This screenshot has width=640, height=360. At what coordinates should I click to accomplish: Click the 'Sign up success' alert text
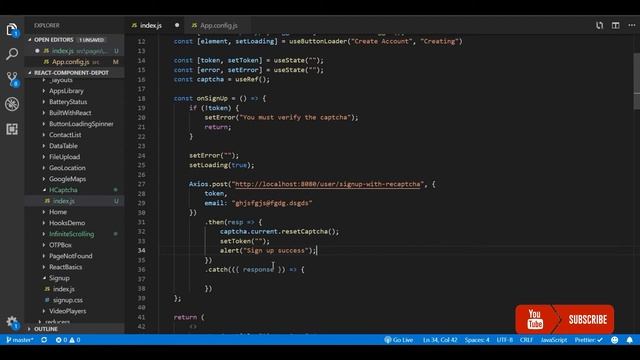click(276, 251)
